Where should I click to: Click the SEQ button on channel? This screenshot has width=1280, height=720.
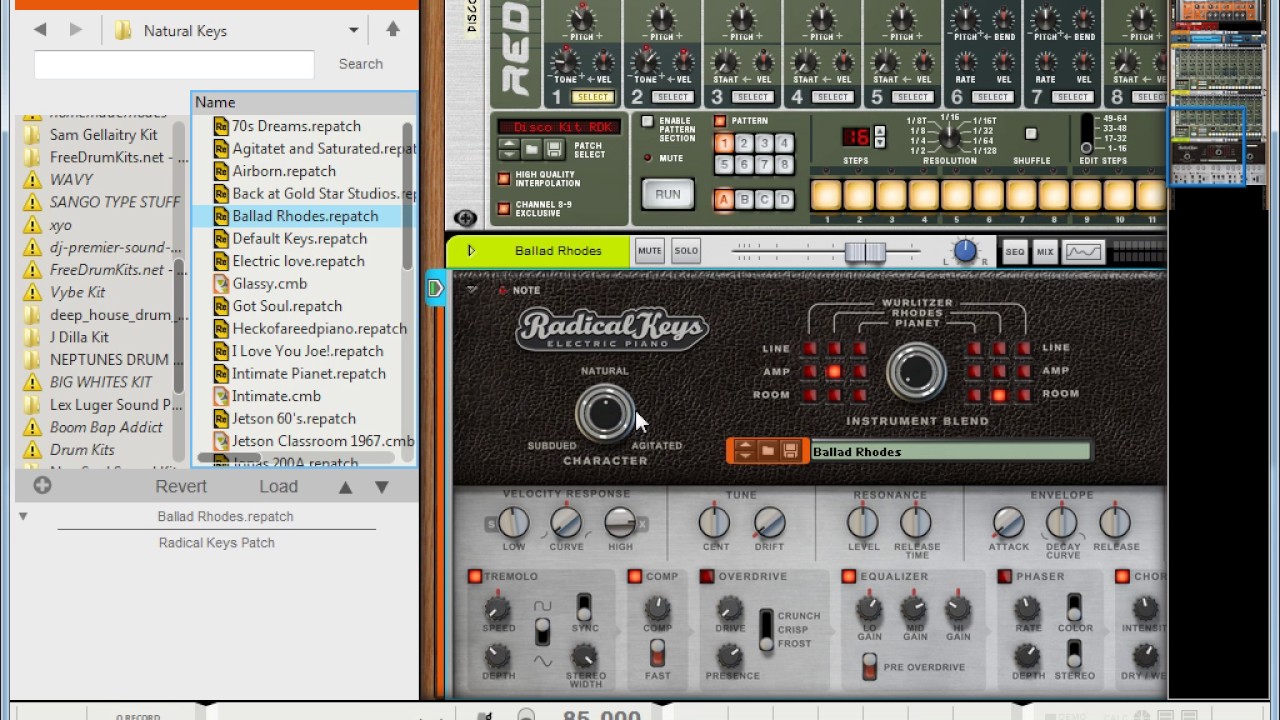coord(1014,252)
